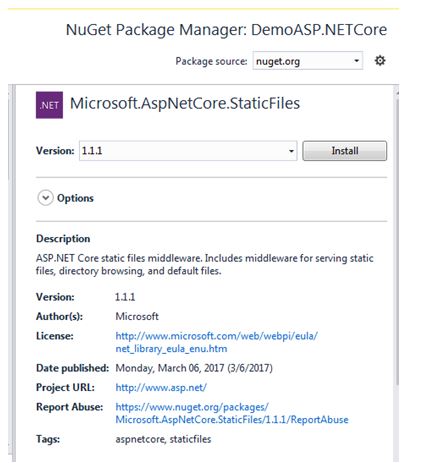438x463 pixels.
Task: Open the Microsoft EULA license link
Action: (217, 342)
